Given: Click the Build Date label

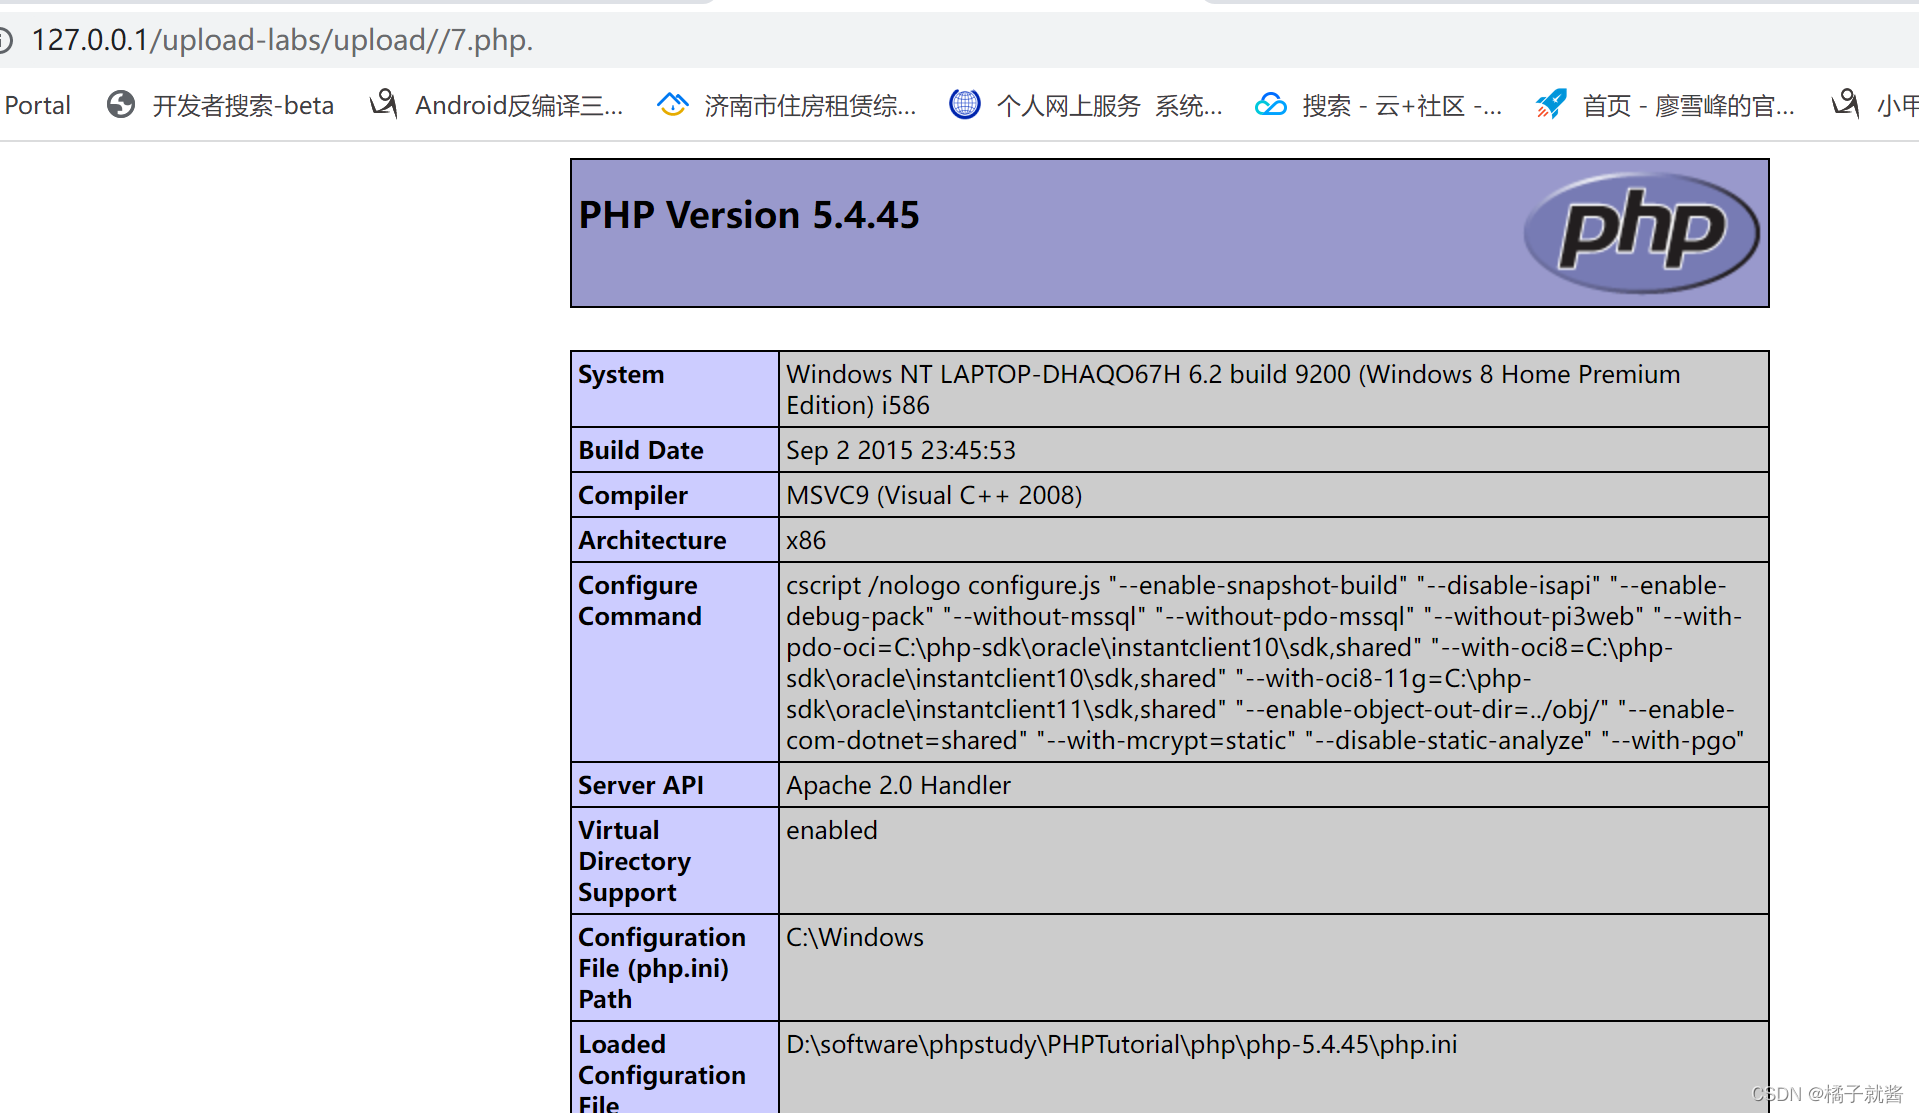Looking at the screenshot, I should click(x=641, y=450).
